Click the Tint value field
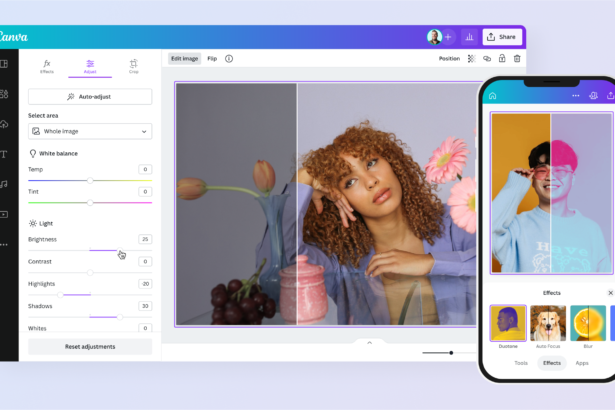This screenshot has width=615, height=410. (x=145, y=191)
